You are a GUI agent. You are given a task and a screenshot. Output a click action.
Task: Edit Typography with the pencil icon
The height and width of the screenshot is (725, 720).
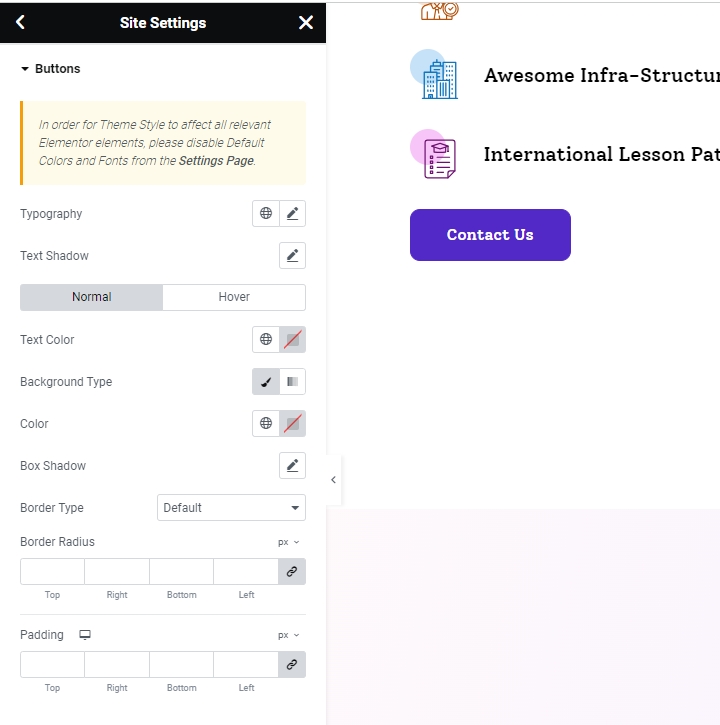292,213
